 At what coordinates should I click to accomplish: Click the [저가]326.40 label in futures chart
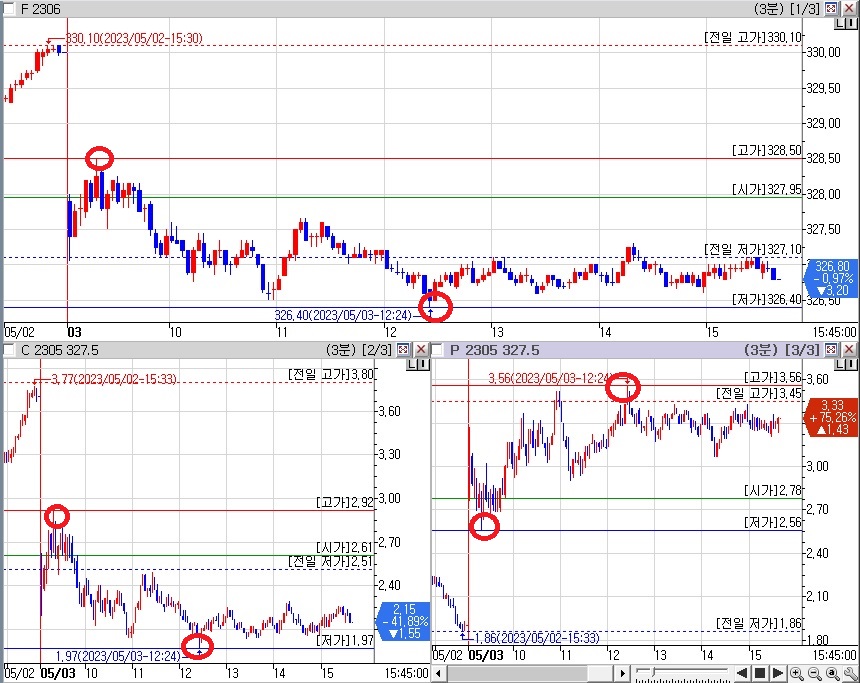click(767, 299)
